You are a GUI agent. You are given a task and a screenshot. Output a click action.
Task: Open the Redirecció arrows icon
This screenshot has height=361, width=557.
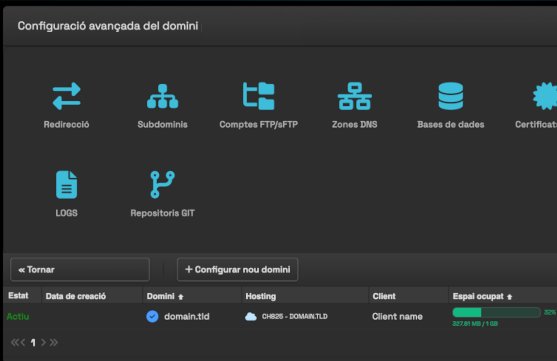tap(66, 96)
